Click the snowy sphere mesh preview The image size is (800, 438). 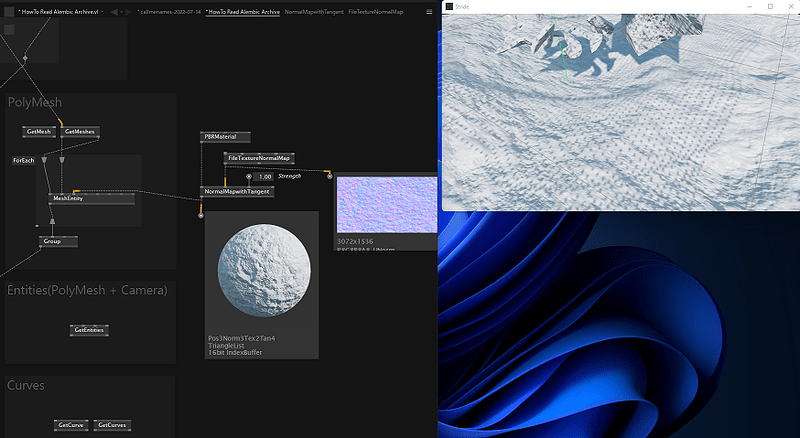point(264,271)
